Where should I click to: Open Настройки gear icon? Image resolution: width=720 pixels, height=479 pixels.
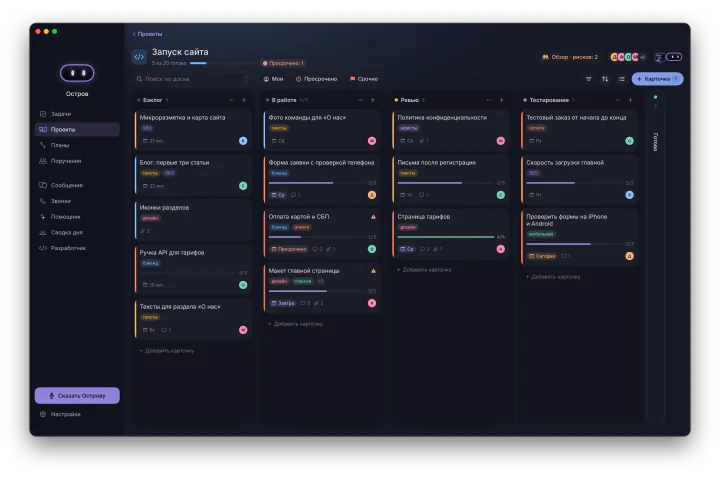[43, 414]
